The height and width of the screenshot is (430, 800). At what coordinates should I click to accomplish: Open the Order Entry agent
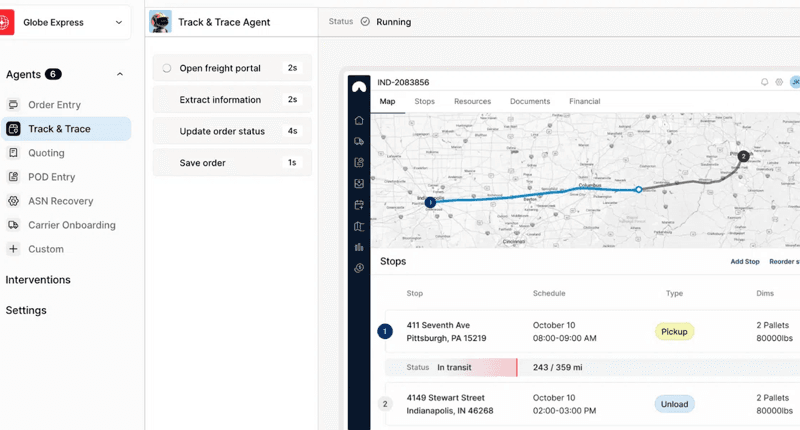click(54, 105)
